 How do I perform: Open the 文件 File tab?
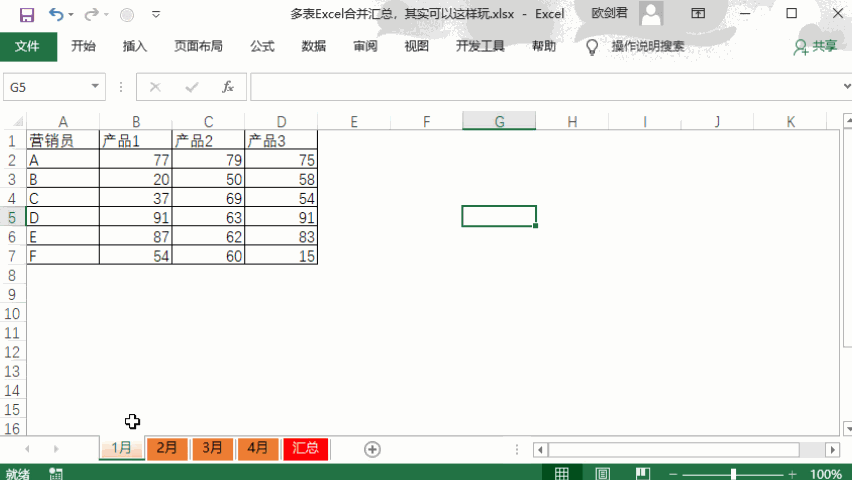(28, 47)
